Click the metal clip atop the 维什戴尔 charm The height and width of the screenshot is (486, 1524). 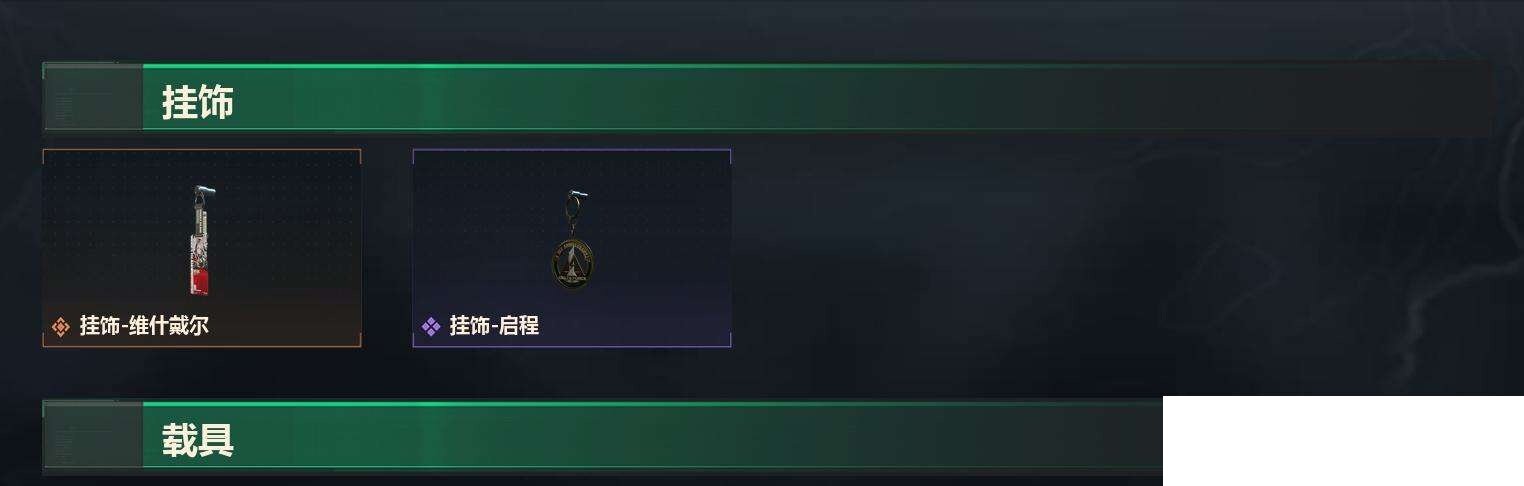(205, 190)
